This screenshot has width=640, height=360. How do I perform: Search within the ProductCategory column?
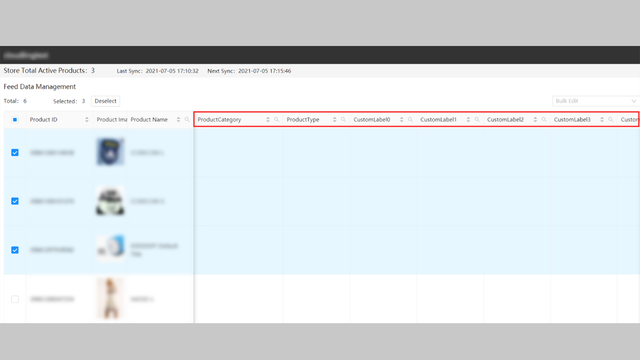(x=276, y=120)
